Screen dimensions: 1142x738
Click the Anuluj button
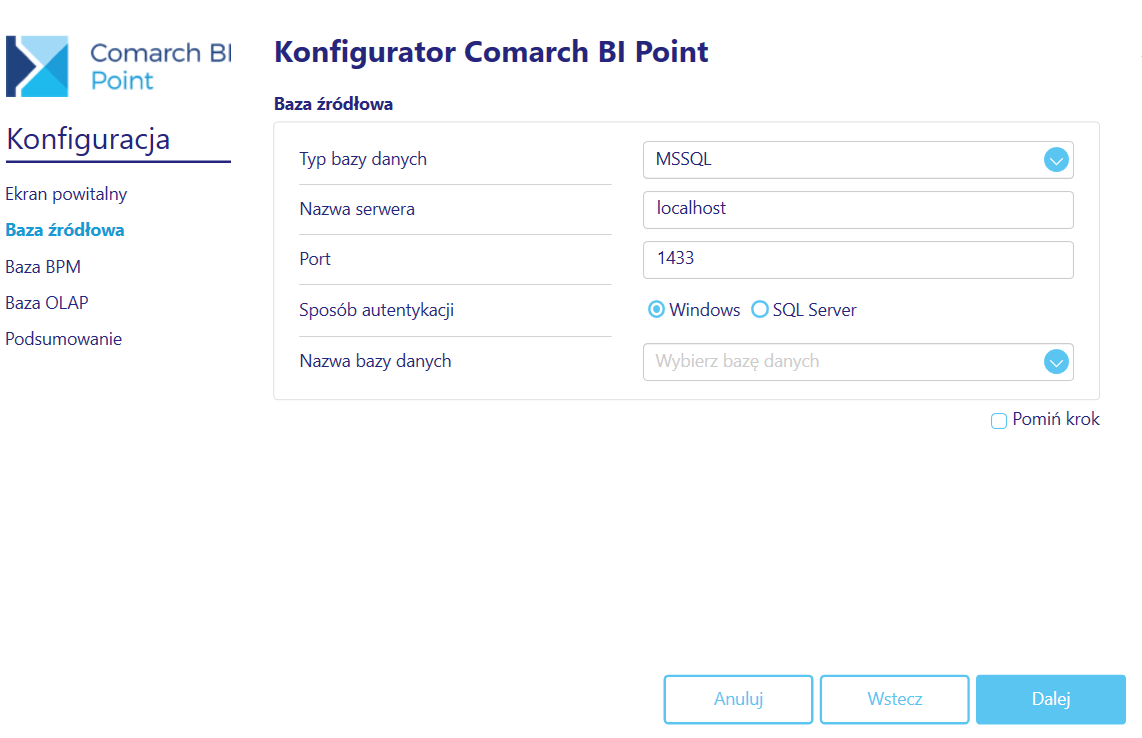[x=739, y=699]
